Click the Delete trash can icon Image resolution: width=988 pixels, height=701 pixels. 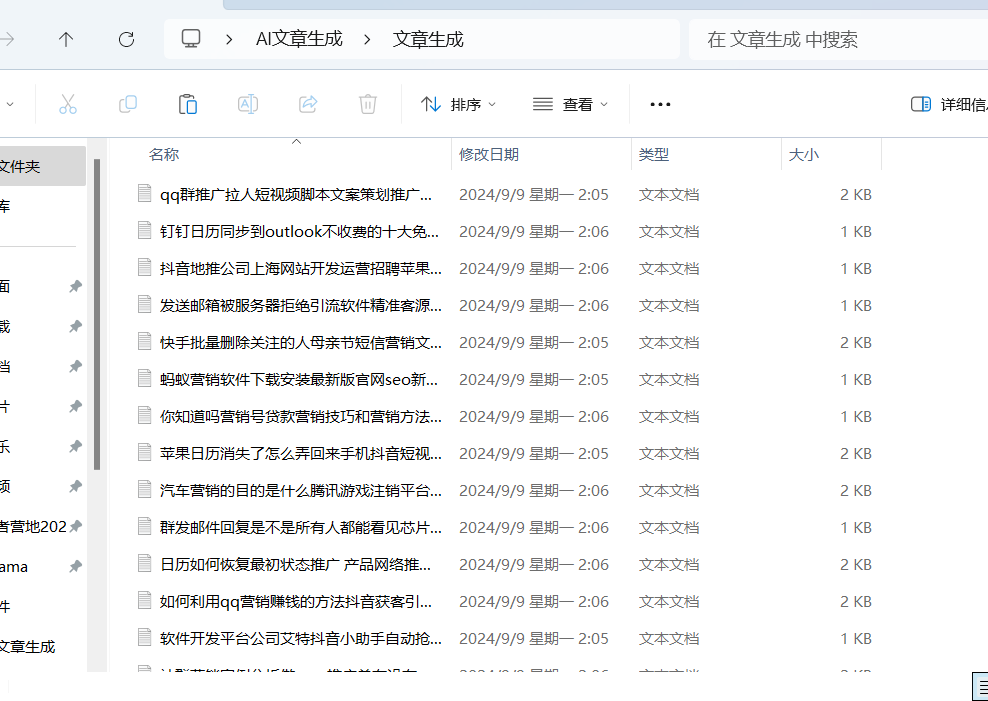[367, 104]
